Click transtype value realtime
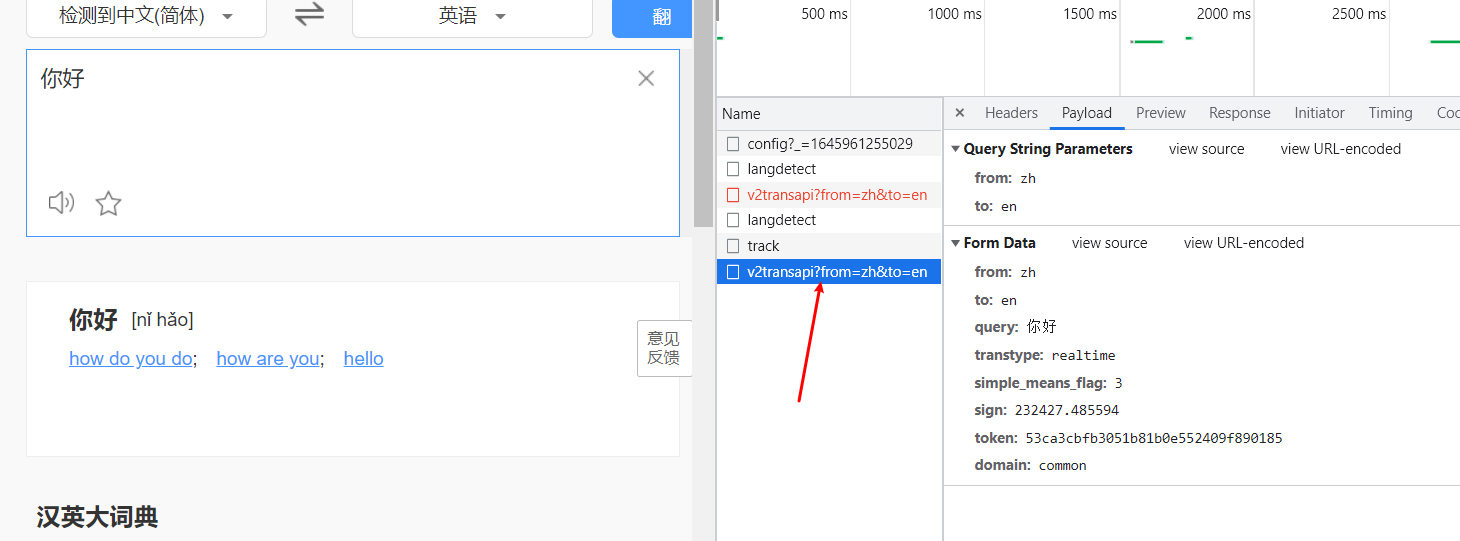1460x541 pixels. (1083, 355)
